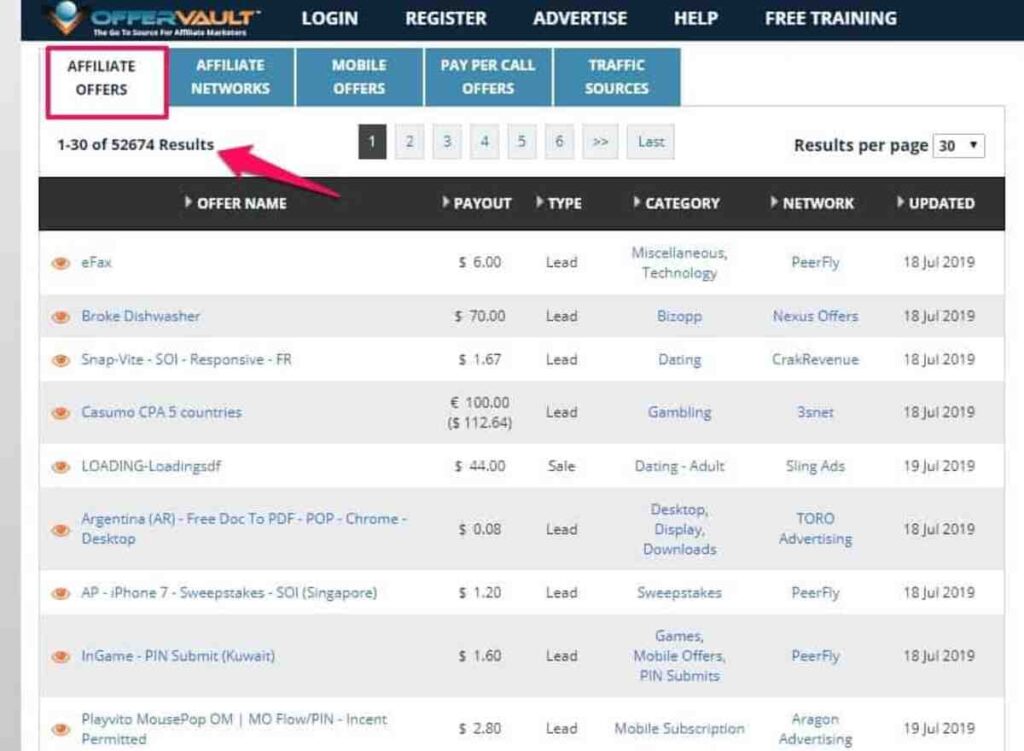Image resolution: width=1024 pixels, height=751 pixels.
Task: Sort the table by Network column
Action: pos(812,203)
